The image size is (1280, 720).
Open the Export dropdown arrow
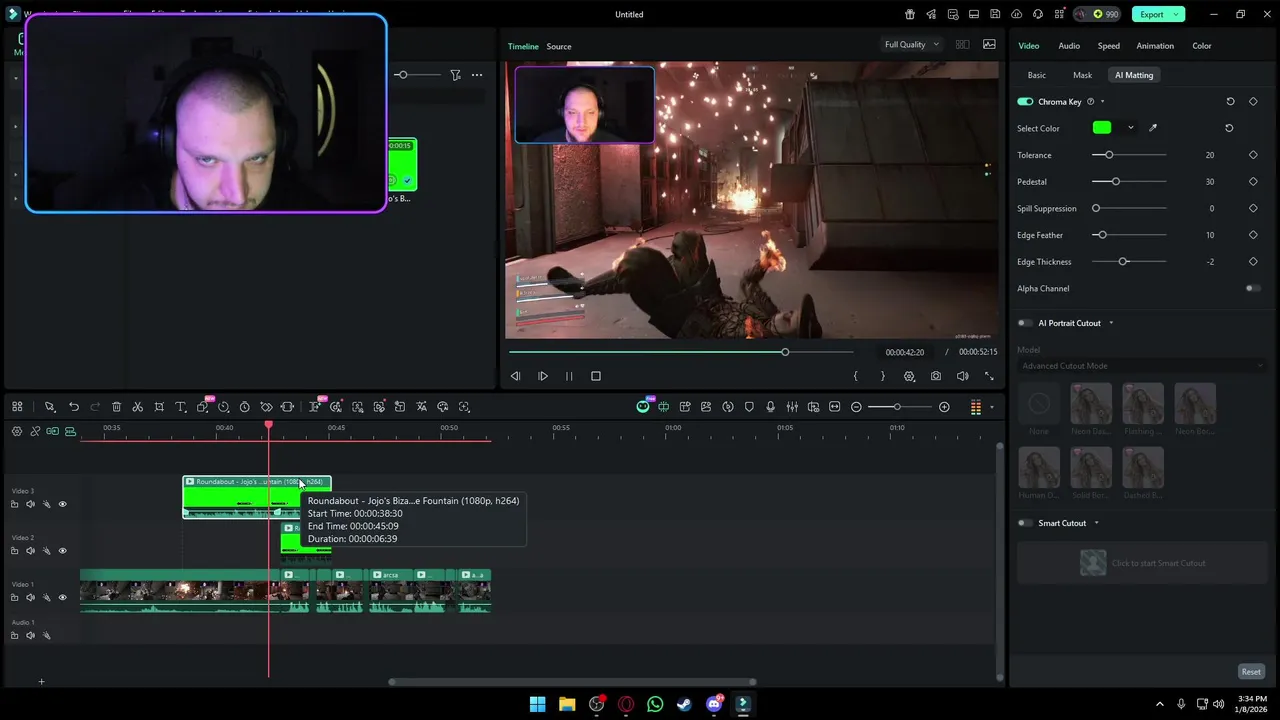click(1178, 14)
